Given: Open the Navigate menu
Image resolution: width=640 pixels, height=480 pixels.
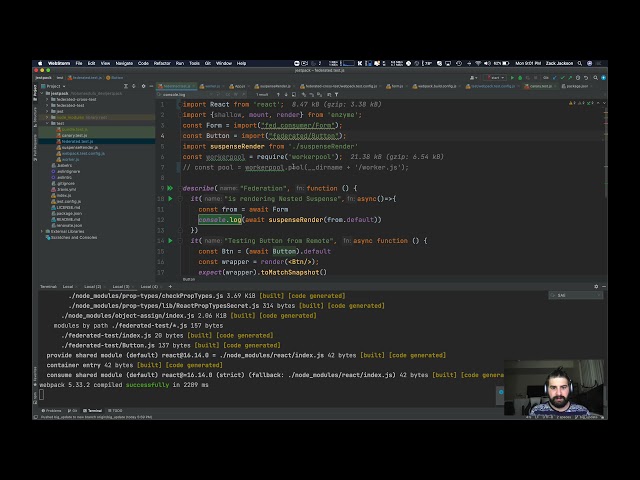Looking at the screenshot, I should point(124,63).
